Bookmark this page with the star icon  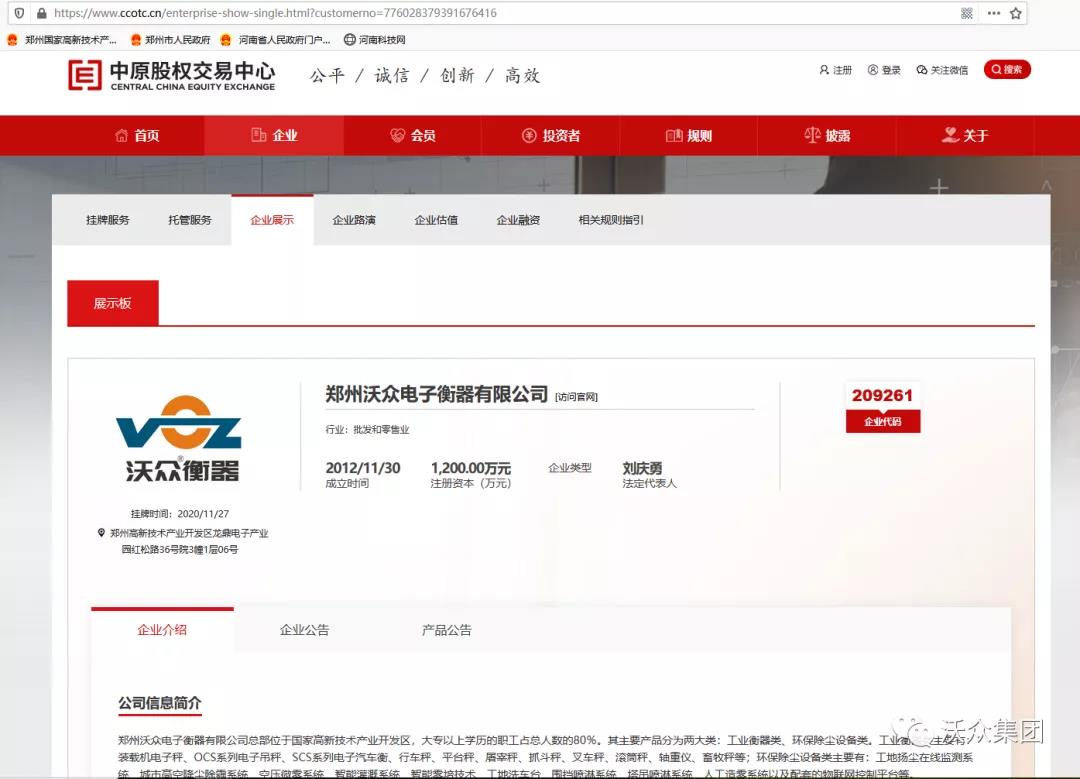(1016, 13)
